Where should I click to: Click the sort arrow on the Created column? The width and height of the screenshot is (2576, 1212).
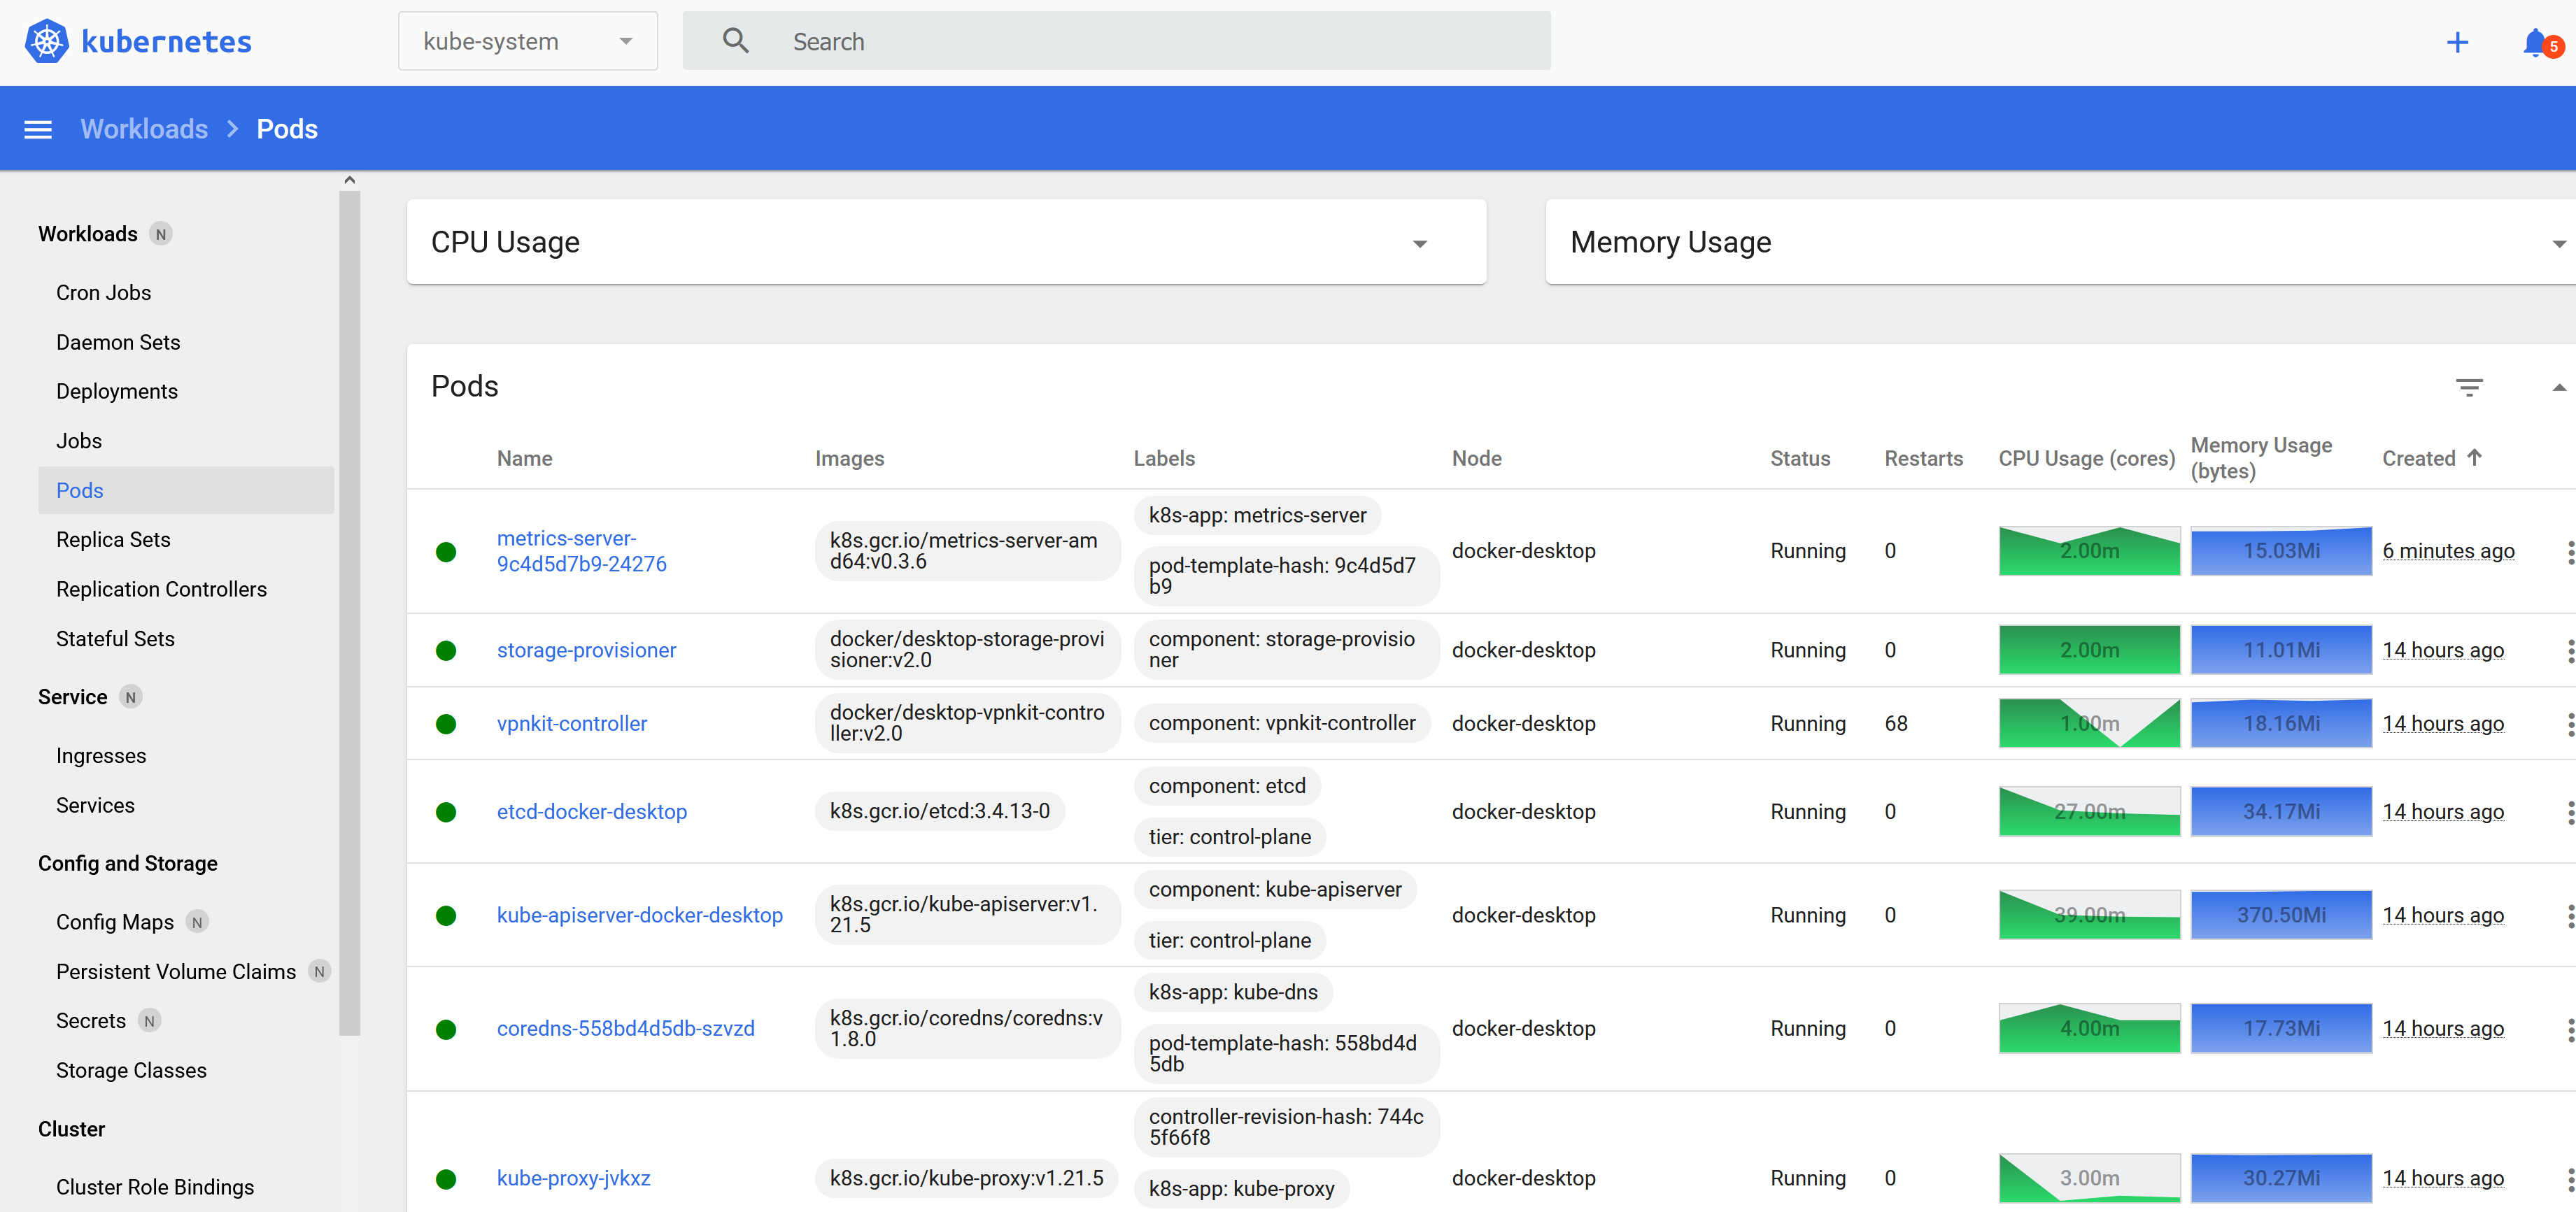tap(2477, 458)
